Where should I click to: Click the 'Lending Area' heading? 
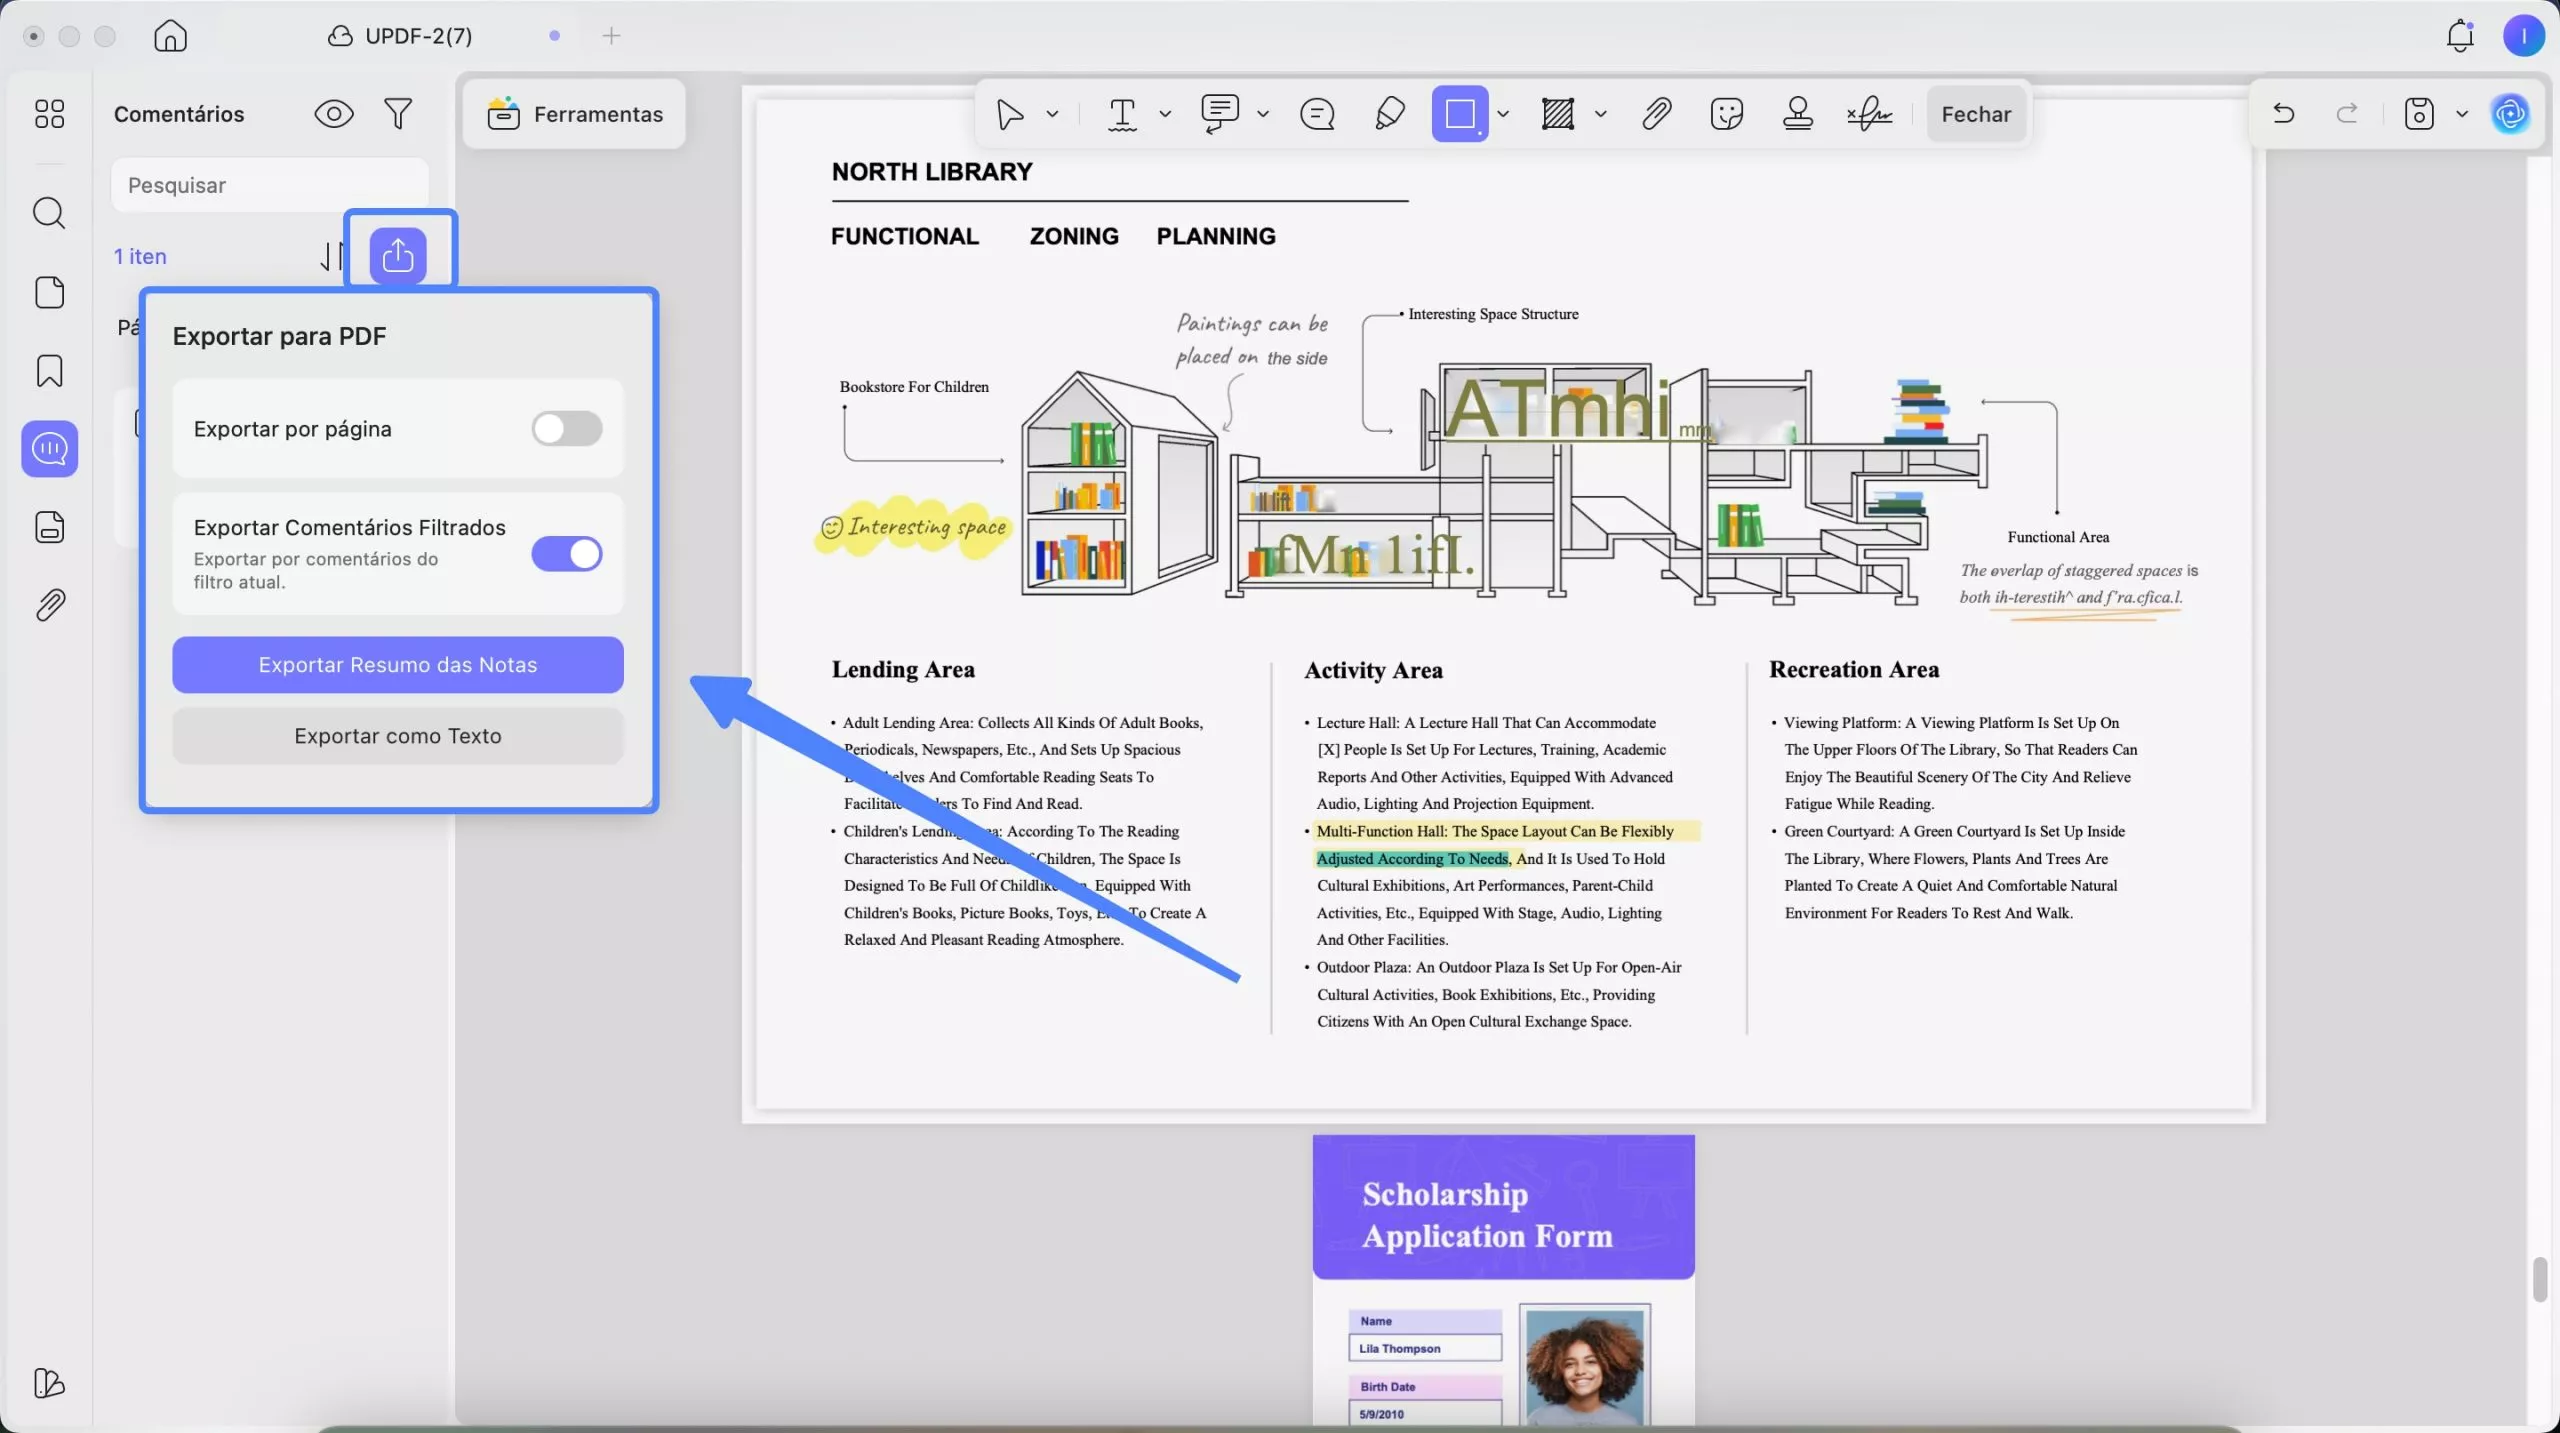[903, 669]
